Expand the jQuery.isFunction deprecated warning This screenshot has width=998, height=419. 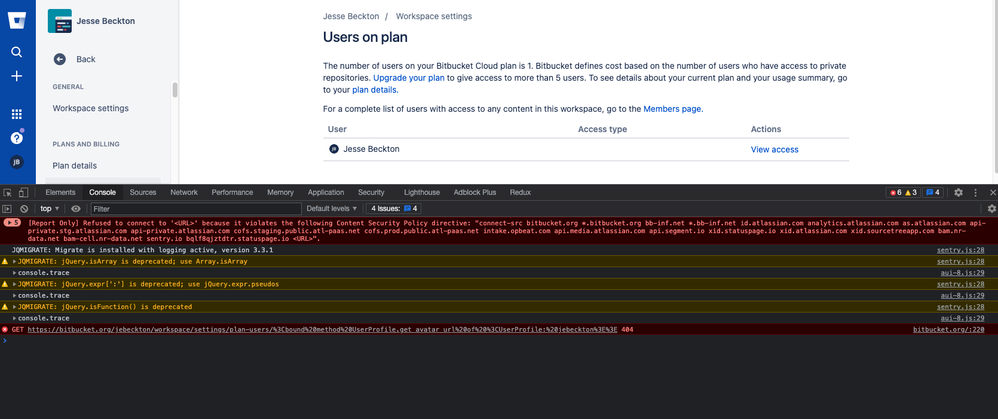15,306
